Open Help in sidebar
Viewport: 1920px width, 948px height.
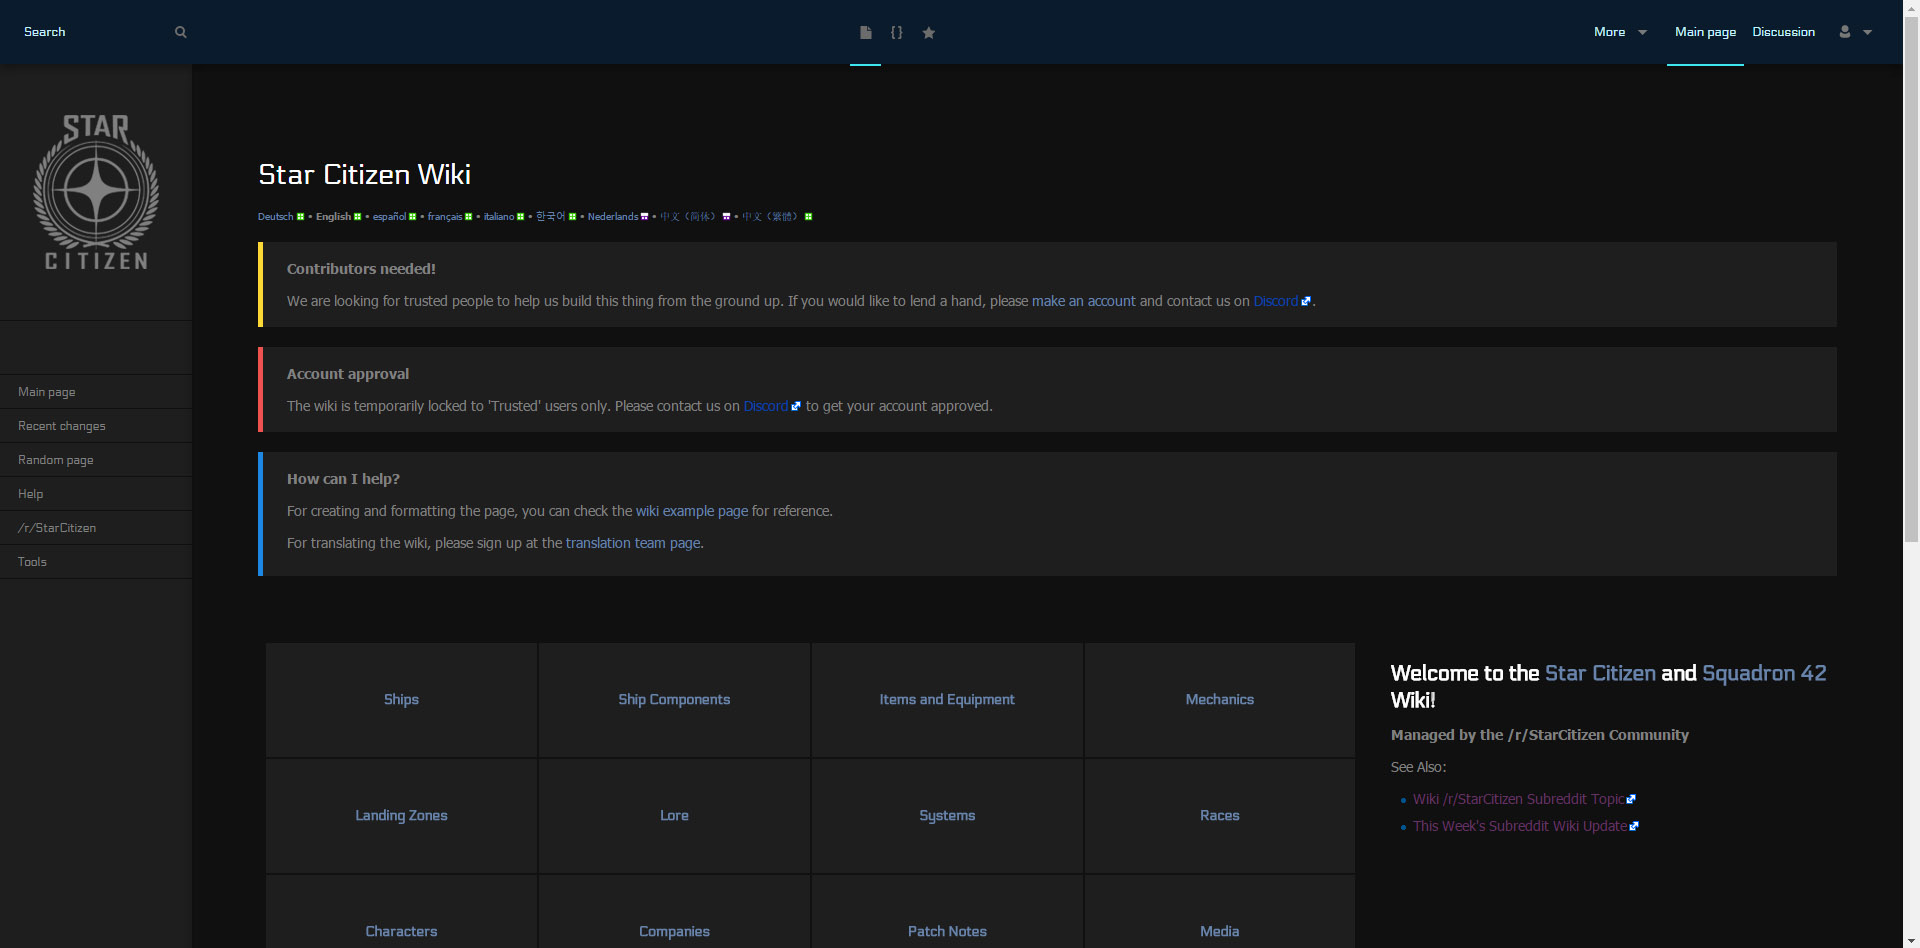96,494
